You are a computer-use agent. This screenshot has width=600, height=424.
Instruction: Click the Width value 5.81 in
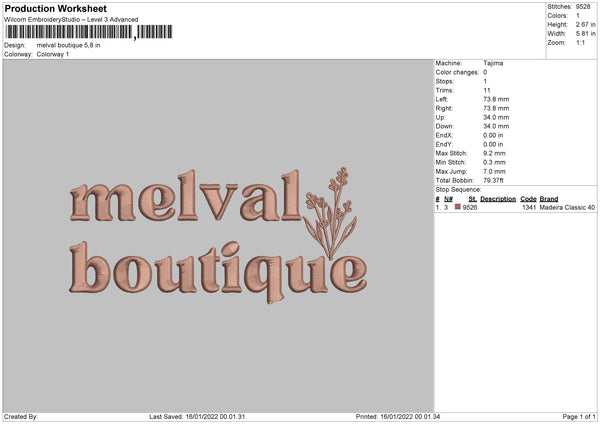coord(586,34)
